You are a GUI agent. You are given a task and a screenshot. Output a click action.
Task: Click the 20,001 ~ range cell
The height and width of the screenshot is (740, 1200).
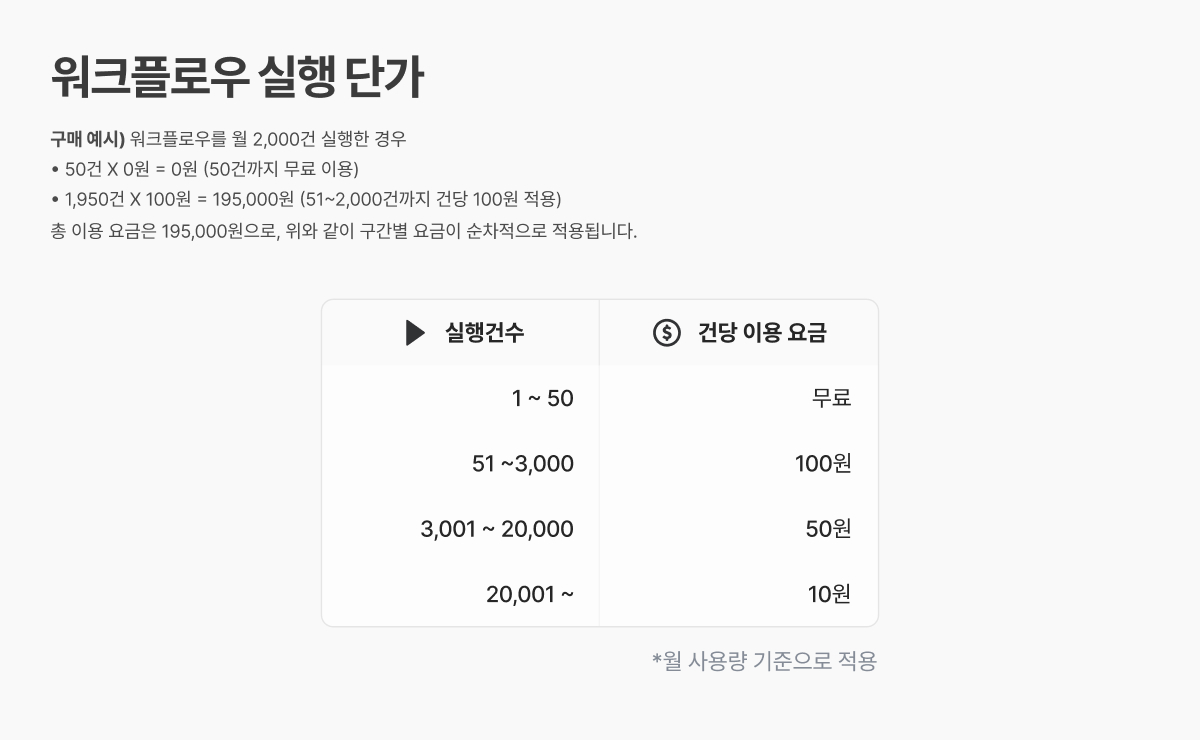click(x=530, y=594)
